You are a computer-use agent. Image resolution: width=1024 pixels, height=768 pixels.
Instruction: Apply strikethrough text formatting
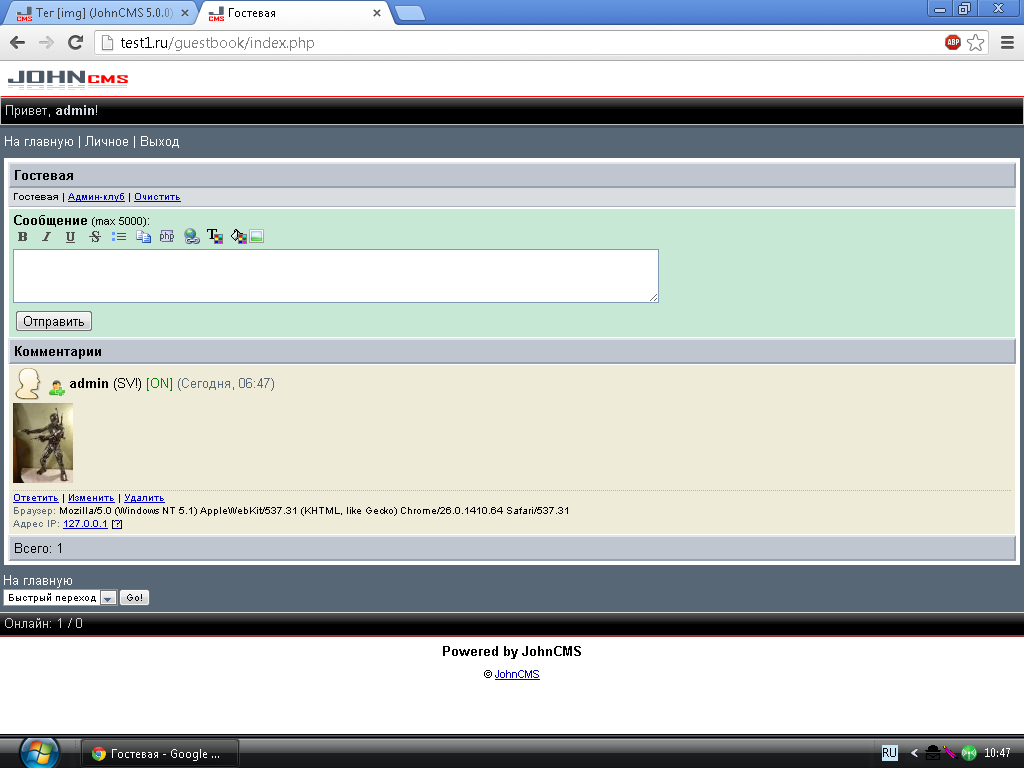tap(95, 237)
